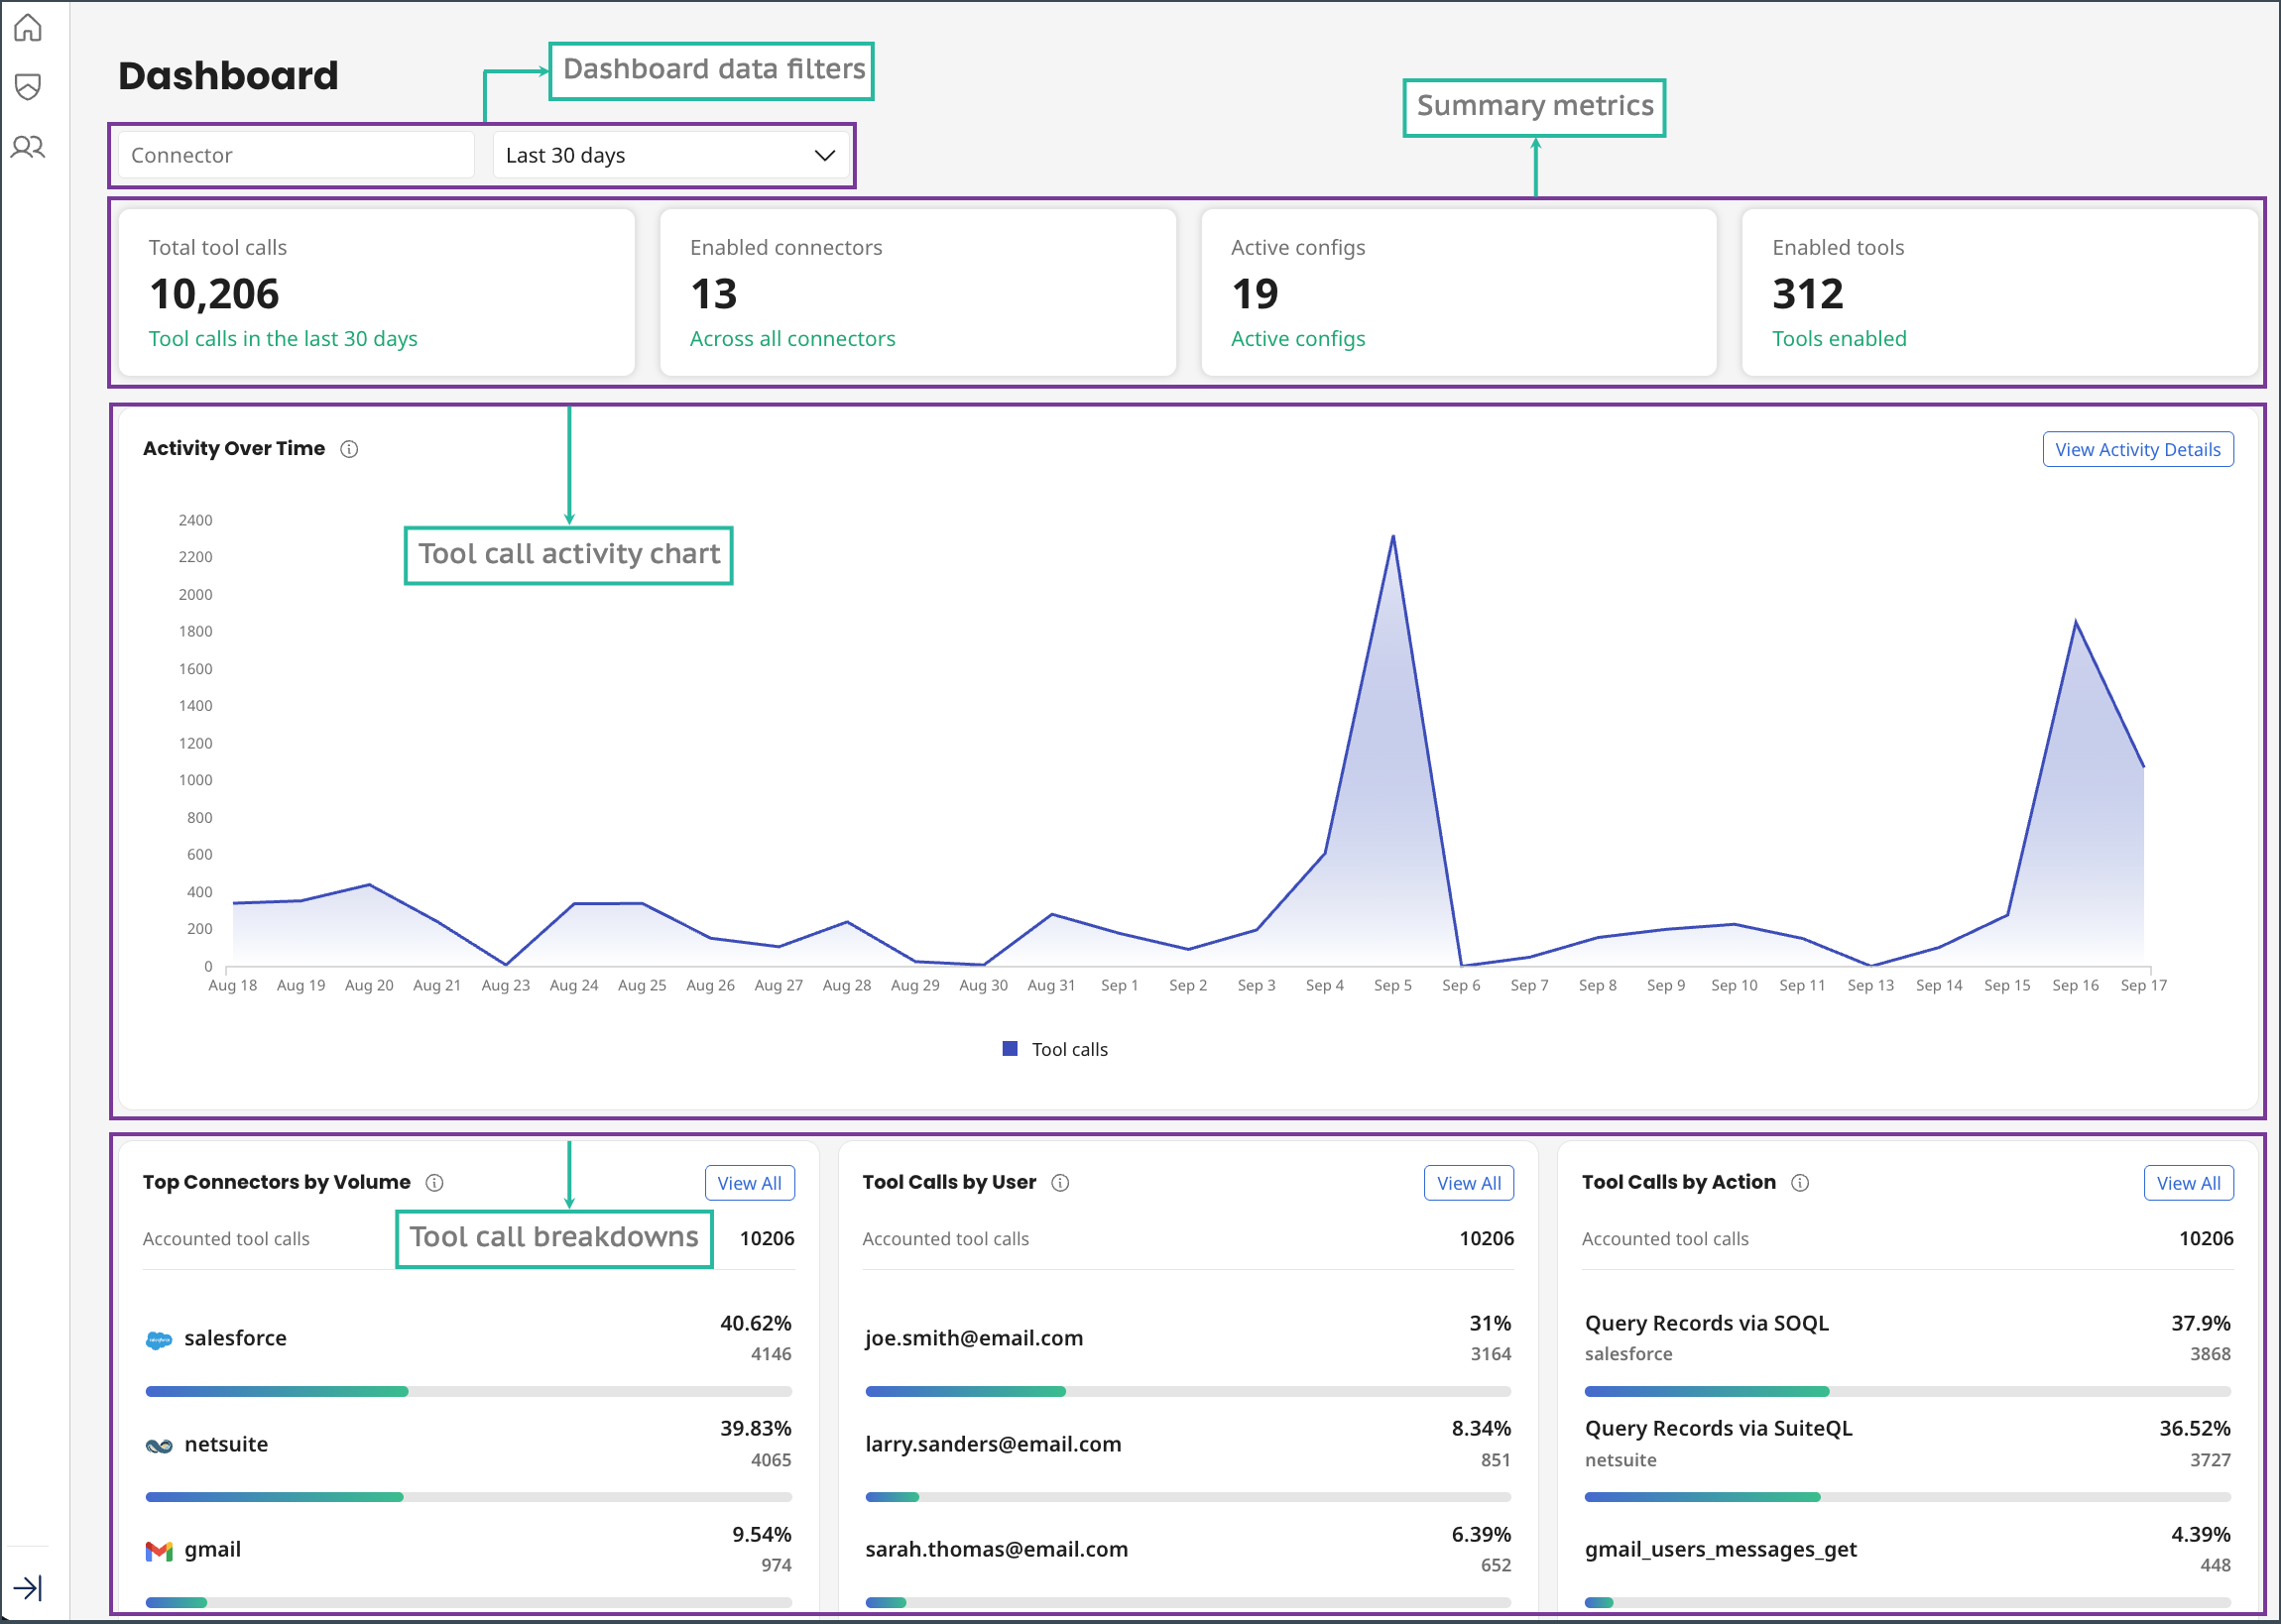Click the 2400 y-axis label
The image size is (2281, 1624).
[195, 520]
